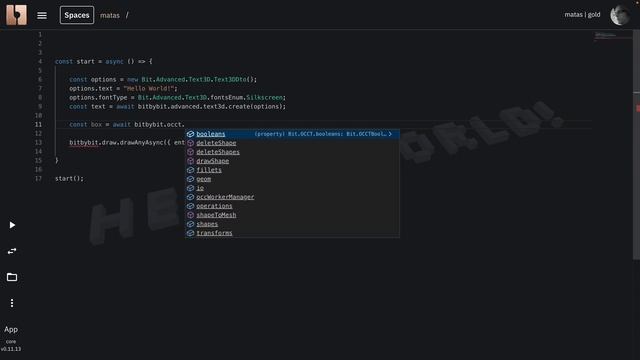
Task: Click the swap arrows icon
Action: [12, 251]
